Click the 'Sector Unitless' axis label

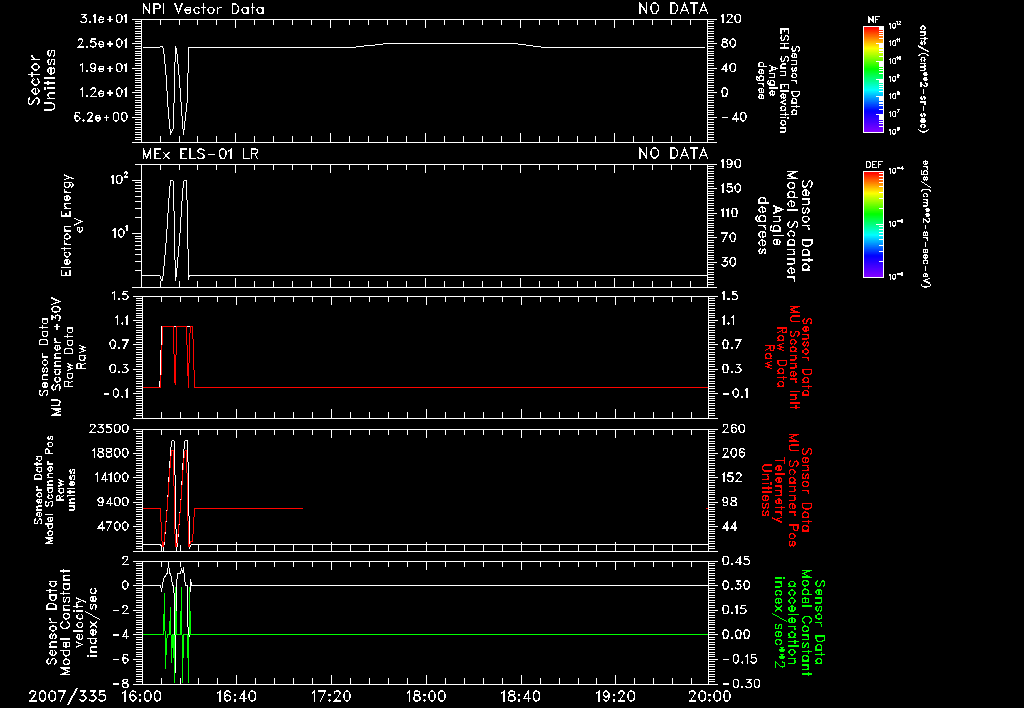click(42, 80)
